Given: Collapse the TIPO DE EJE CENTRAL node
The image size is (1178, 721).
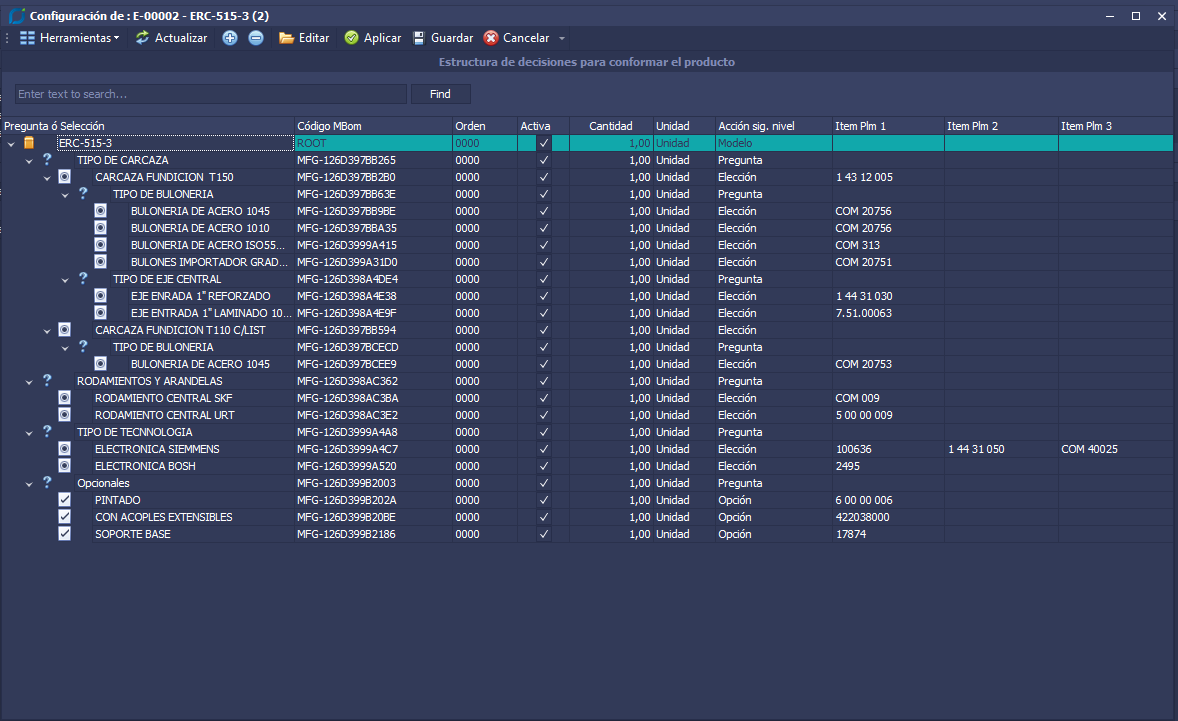Looking at the screenshot, I should pyautogui.click(x=65, y=280).
